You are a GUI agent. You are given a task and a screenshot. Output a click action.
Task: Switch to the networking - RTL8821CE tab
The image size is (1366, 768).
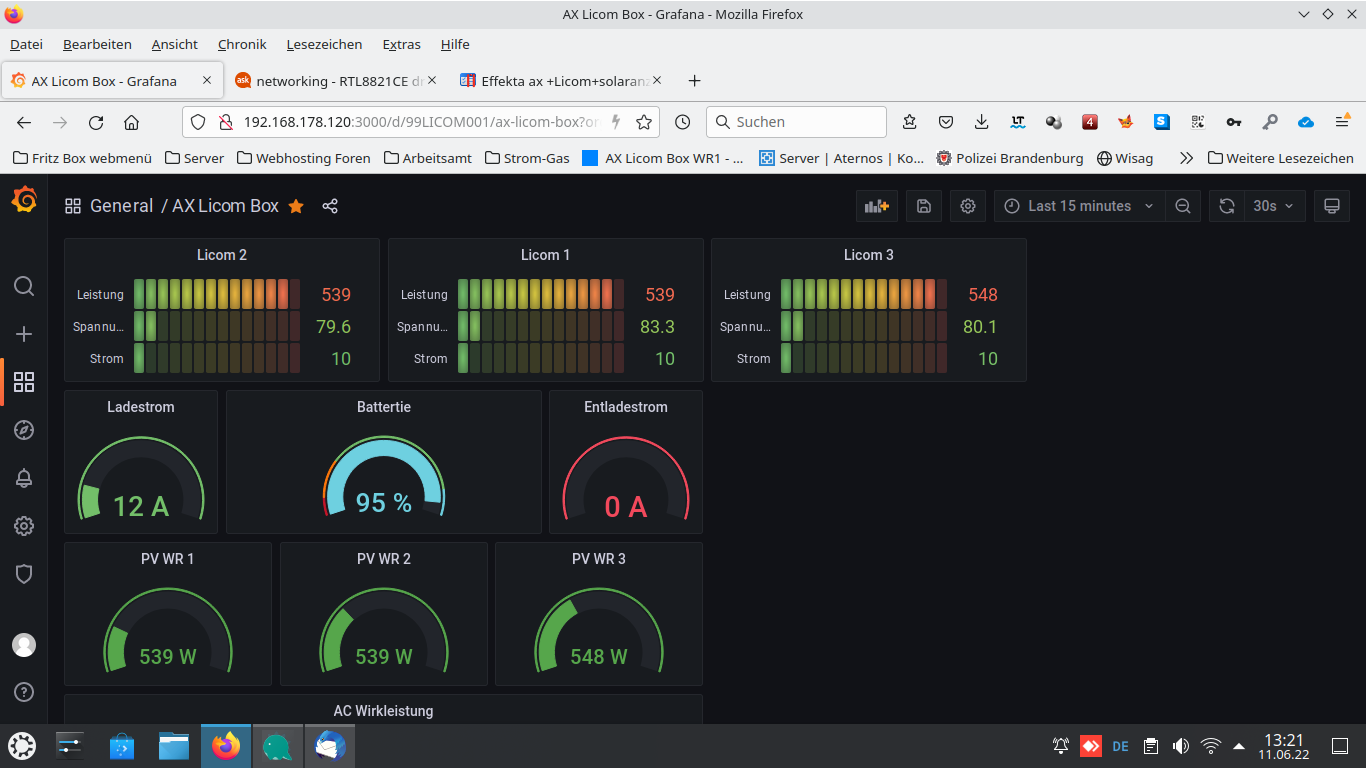(340, 81)
